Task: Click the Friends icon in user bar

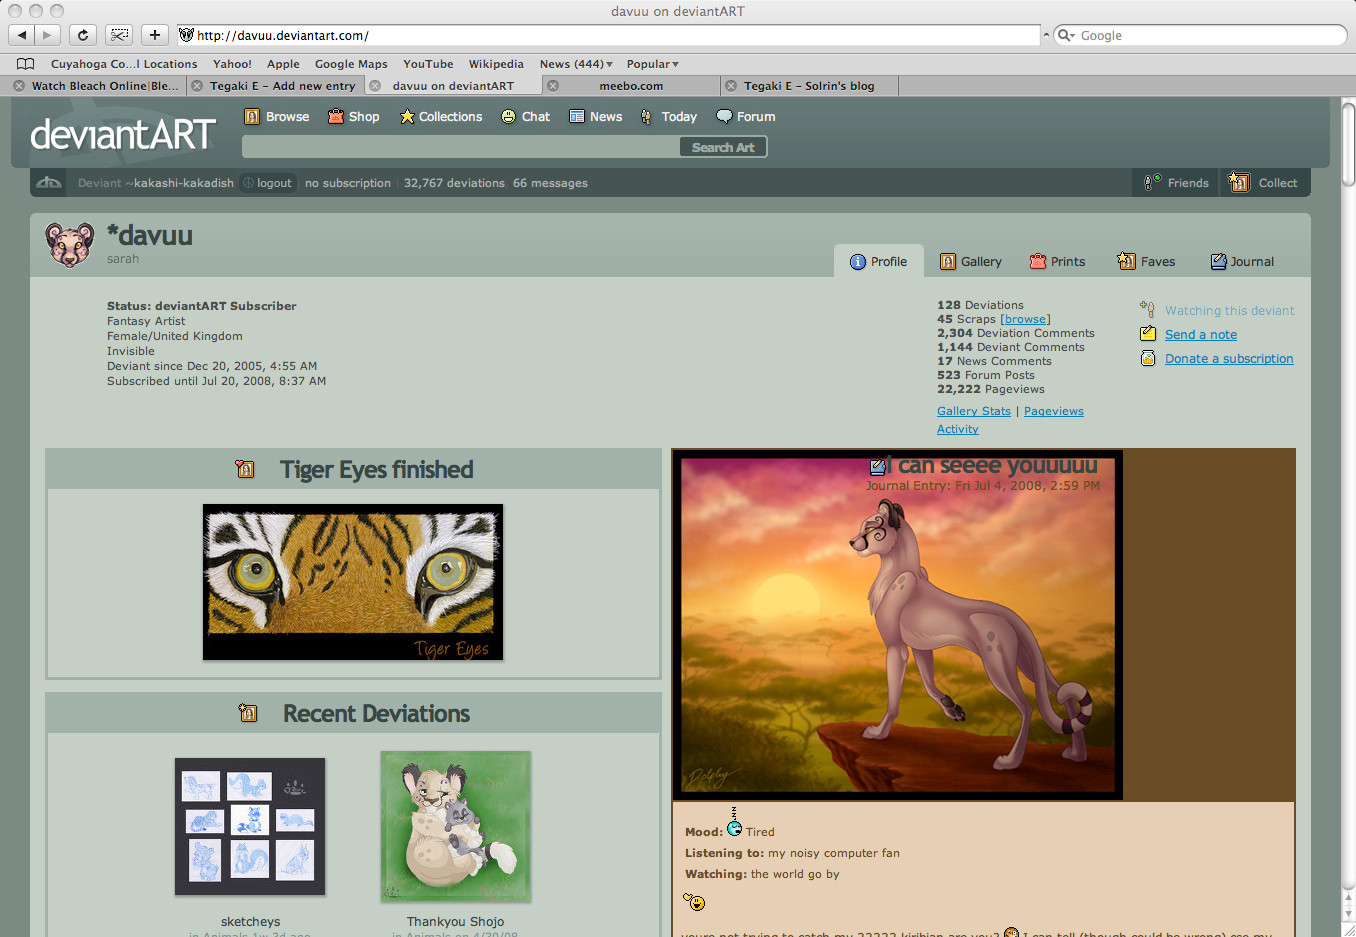Action: [1152, 182]
